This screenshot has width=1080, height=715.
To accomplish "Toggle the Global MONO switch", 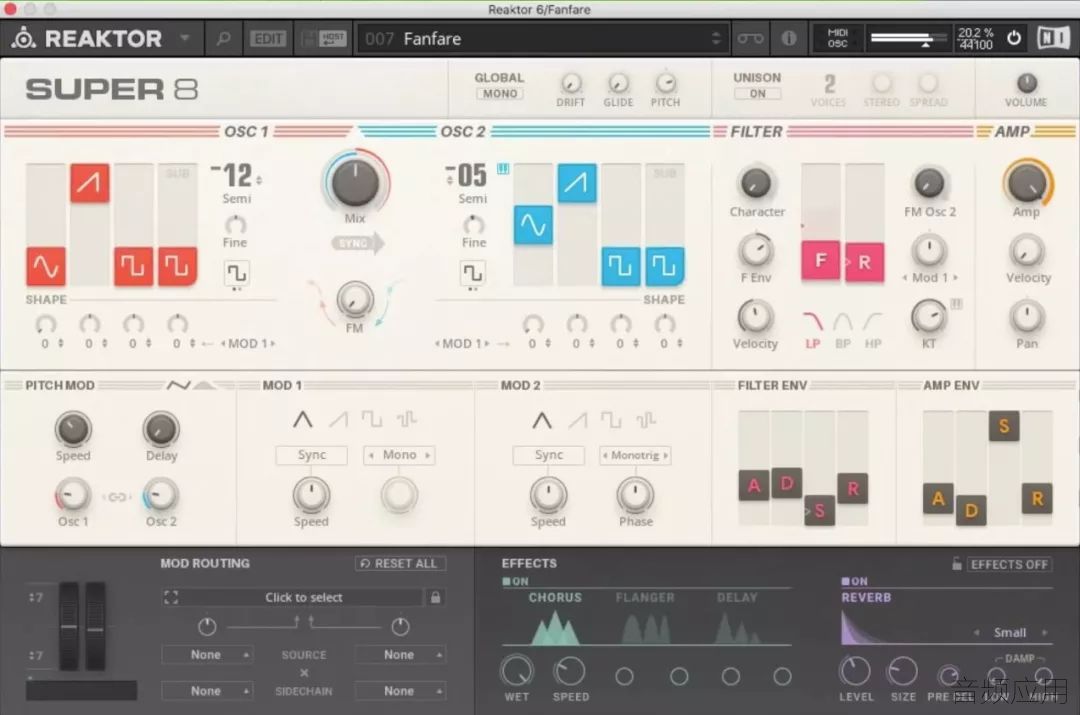I will 500,94.
